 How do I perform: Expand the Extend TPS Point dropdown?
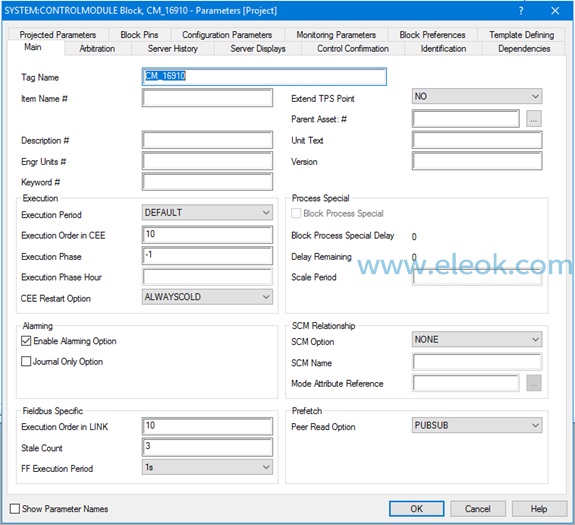click(477, 96)
